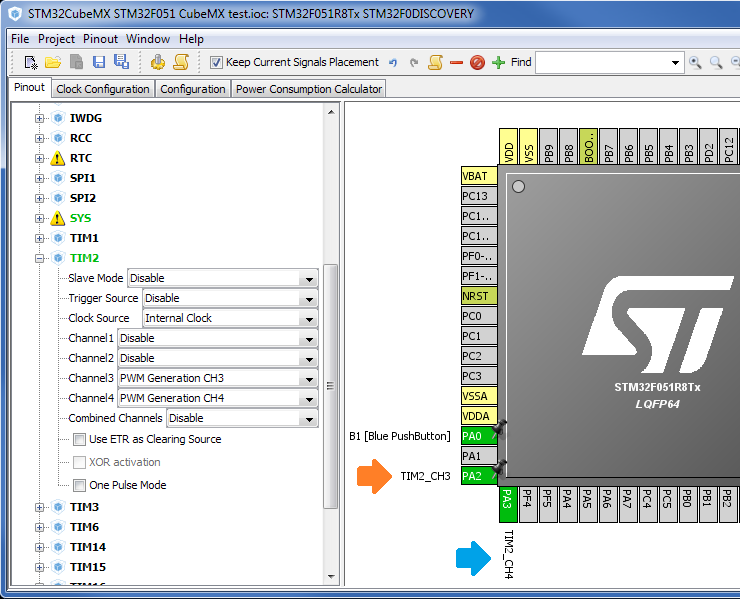Click the Save project floppy icon

click(99, 62)
